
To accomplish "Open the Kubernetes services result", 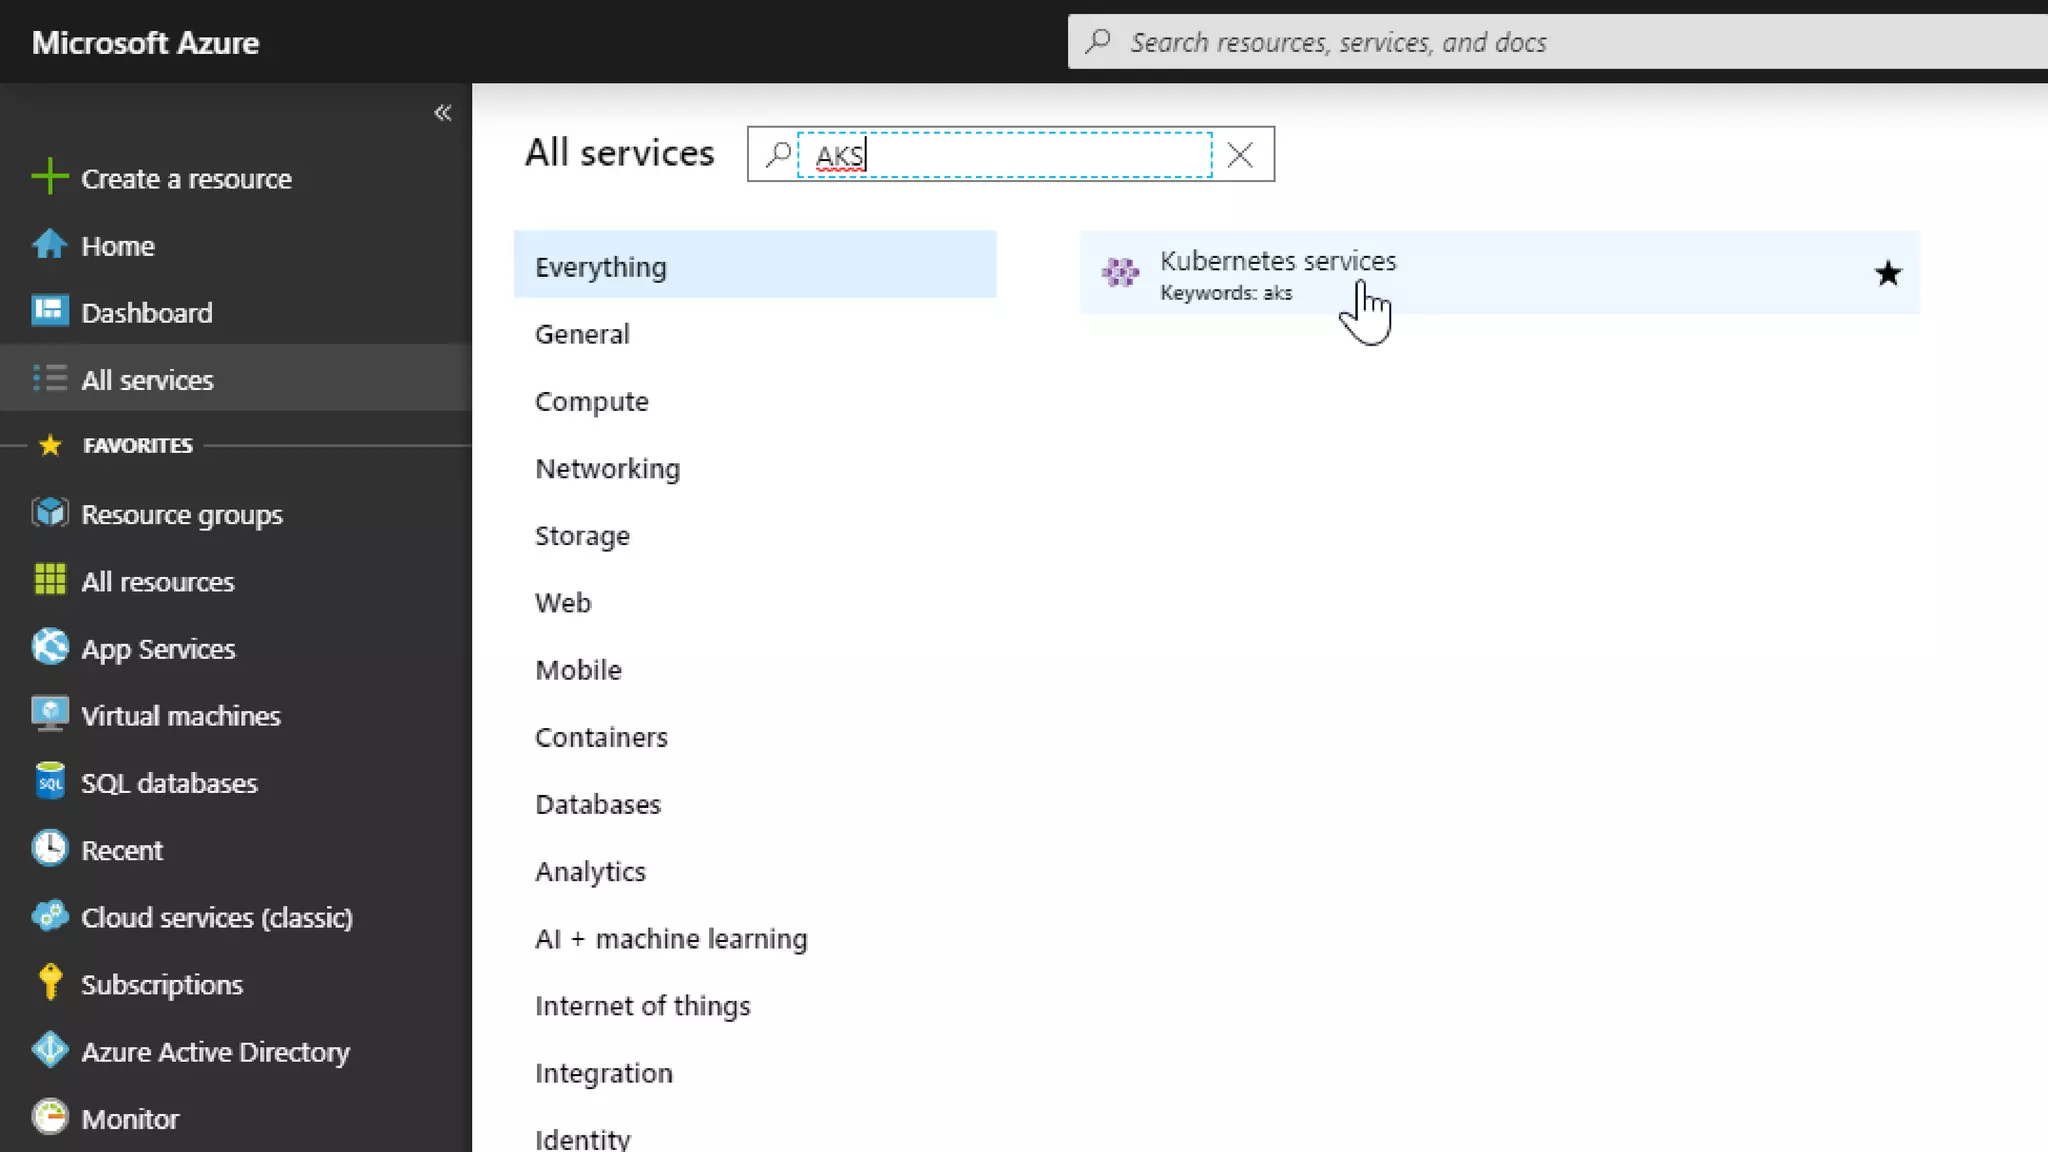I will click(x=1277, y=262).
